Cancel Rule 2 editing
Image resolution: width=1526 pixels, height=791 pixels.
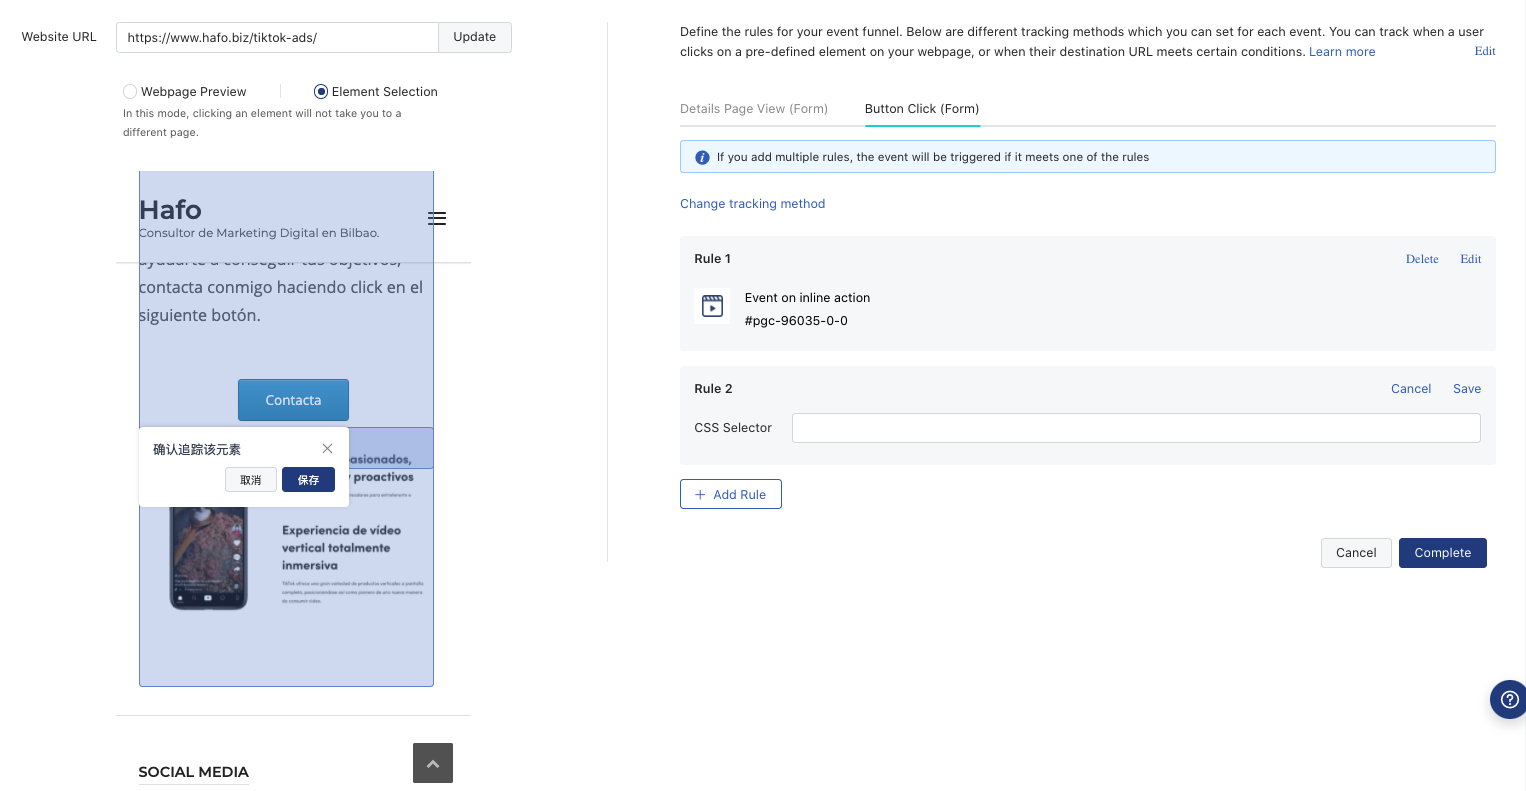(1411, 388)
